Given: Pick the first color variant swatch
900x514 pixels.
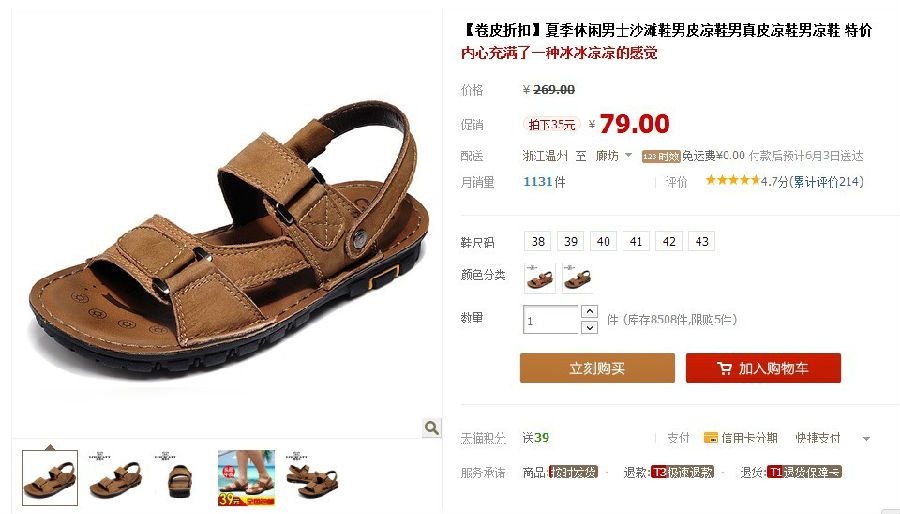Looking at the screenshot, I should tap(540, 278).
